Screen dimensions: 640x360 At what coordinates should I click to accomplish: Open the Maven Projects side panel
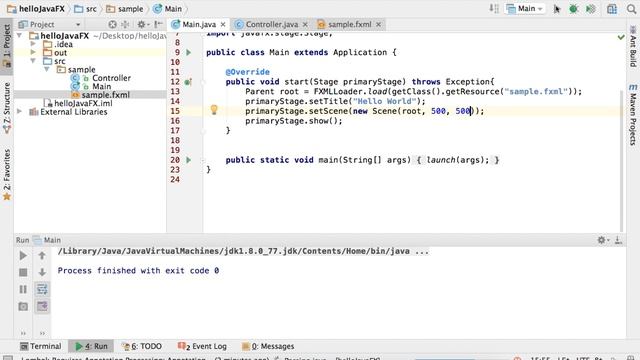coord(633,115)
